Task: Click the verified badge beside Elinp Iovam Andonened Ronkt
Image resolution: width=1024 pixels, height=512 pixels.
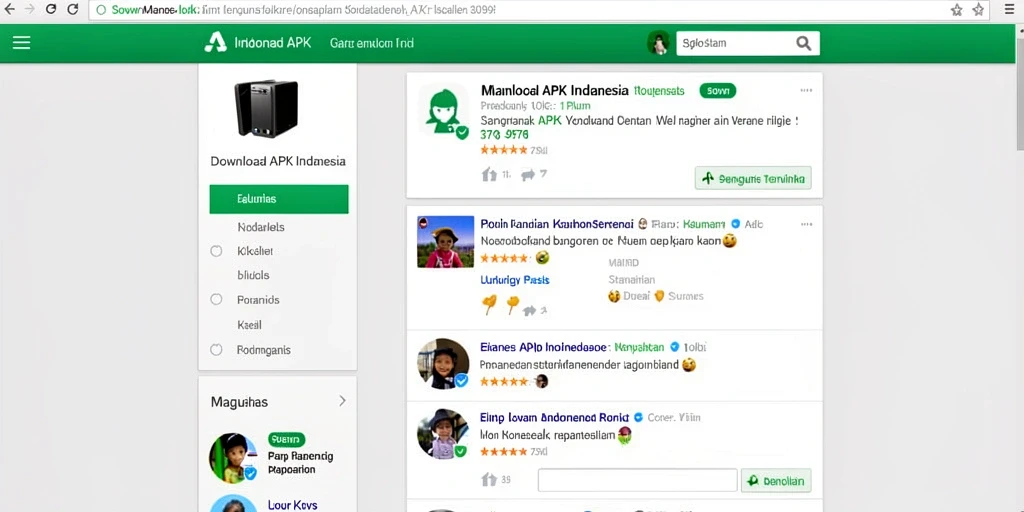Action: (x=639, y=417)
